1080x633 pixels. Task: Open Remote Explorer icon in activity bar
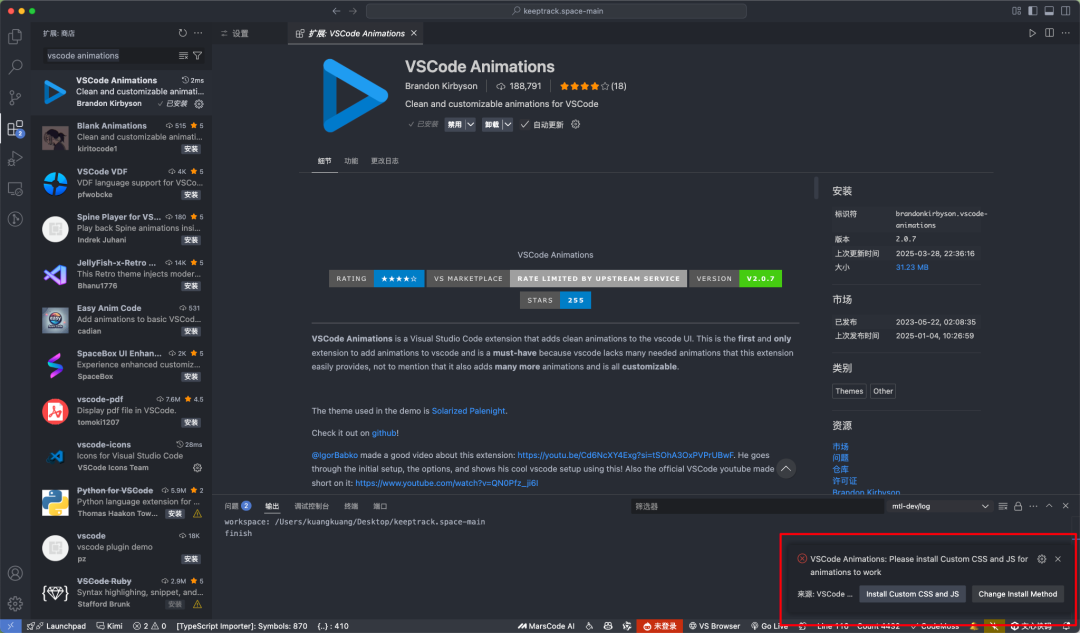[14, 189]
